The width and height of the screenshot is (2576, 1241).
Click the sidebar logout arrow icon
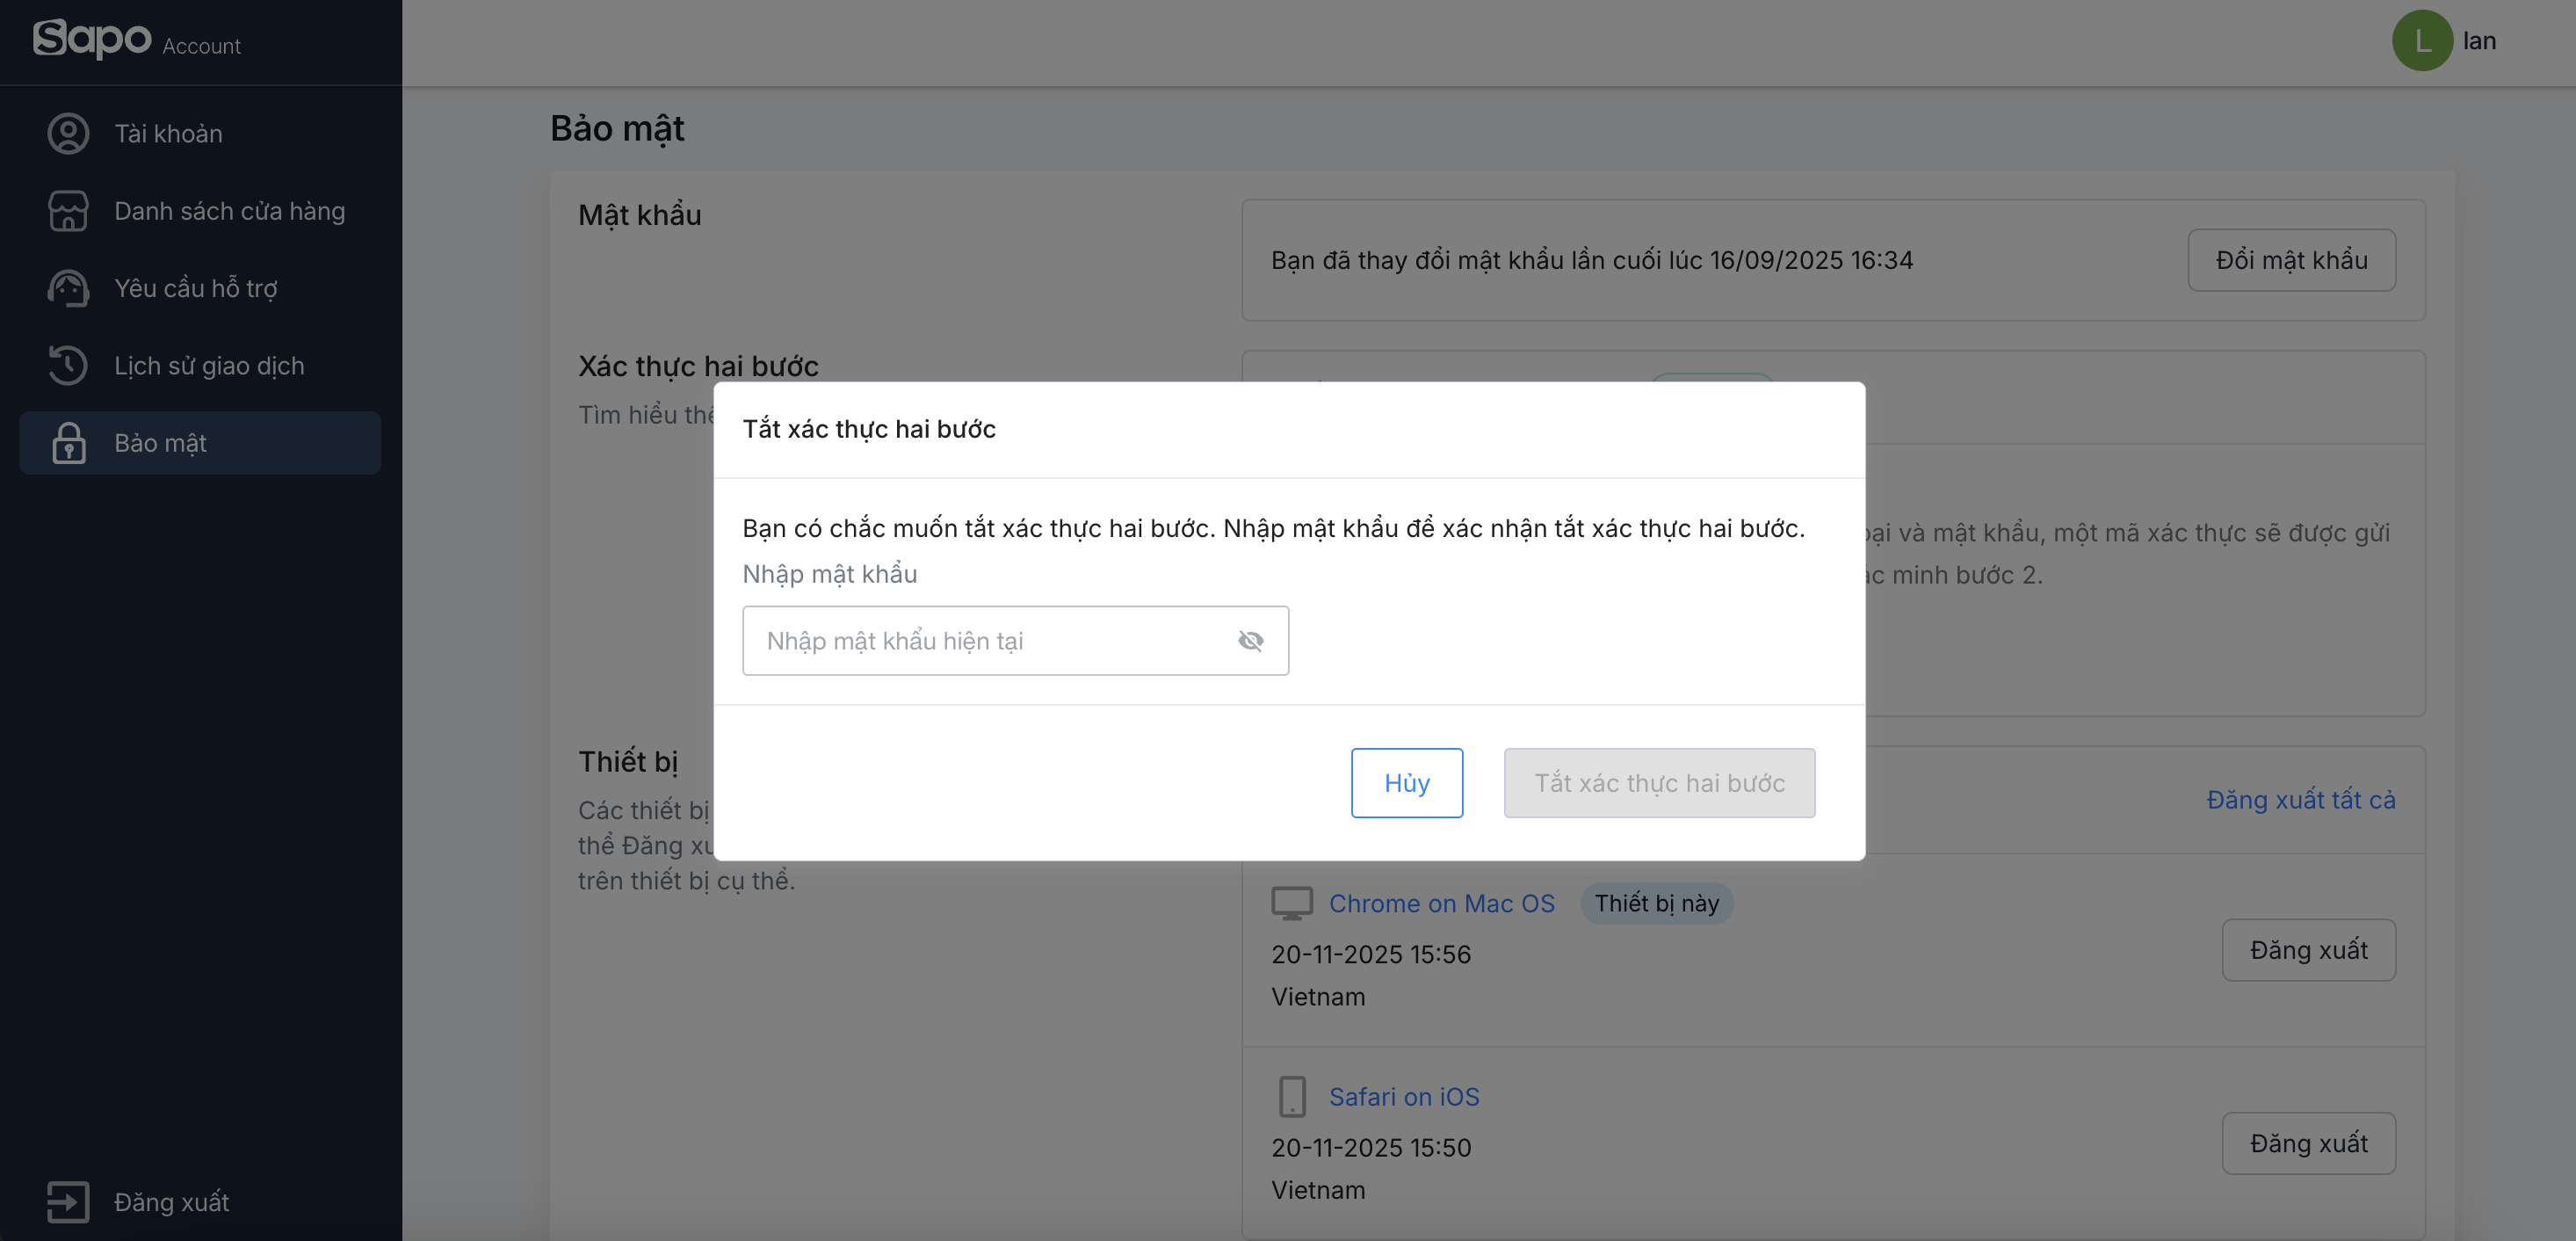pyautogui.click(x=68, y=1202)
